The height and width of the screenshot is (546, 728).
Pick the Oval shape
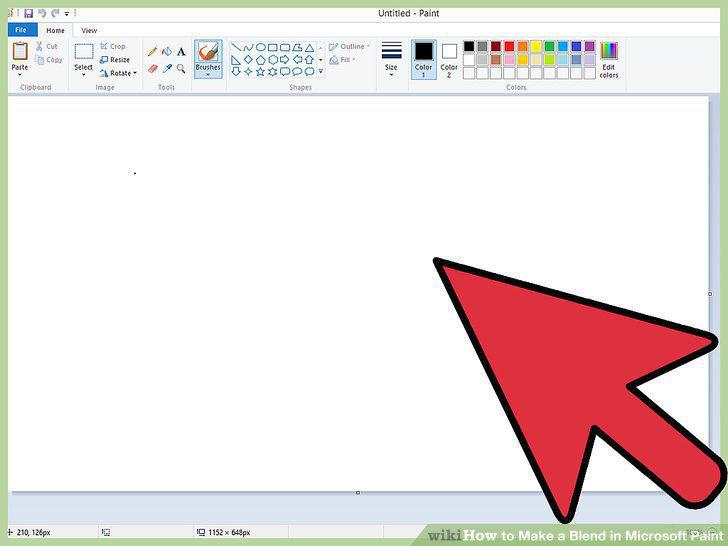coord(260,47)
